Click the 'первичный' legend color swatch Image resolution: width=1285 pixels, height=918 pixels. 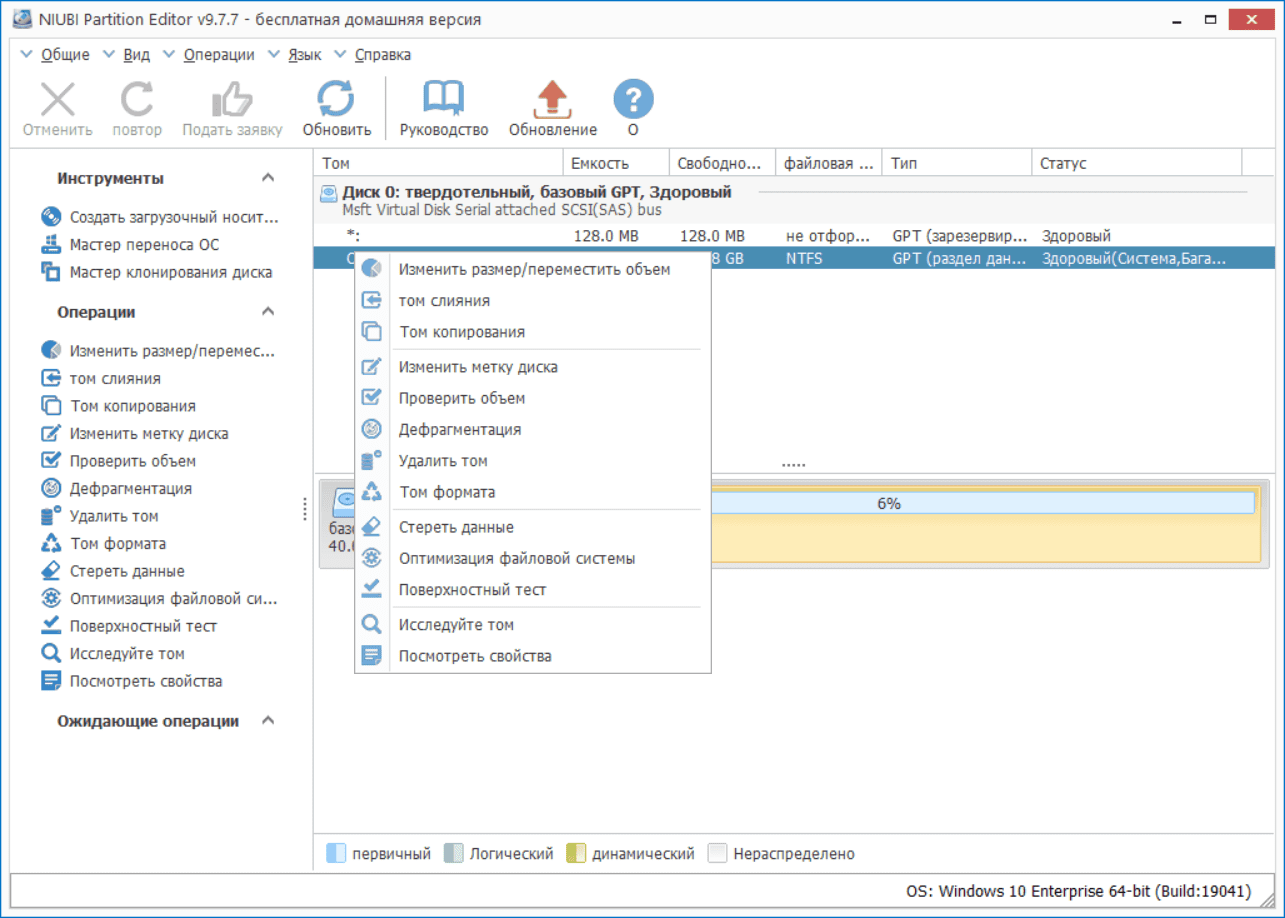(336, 854)
